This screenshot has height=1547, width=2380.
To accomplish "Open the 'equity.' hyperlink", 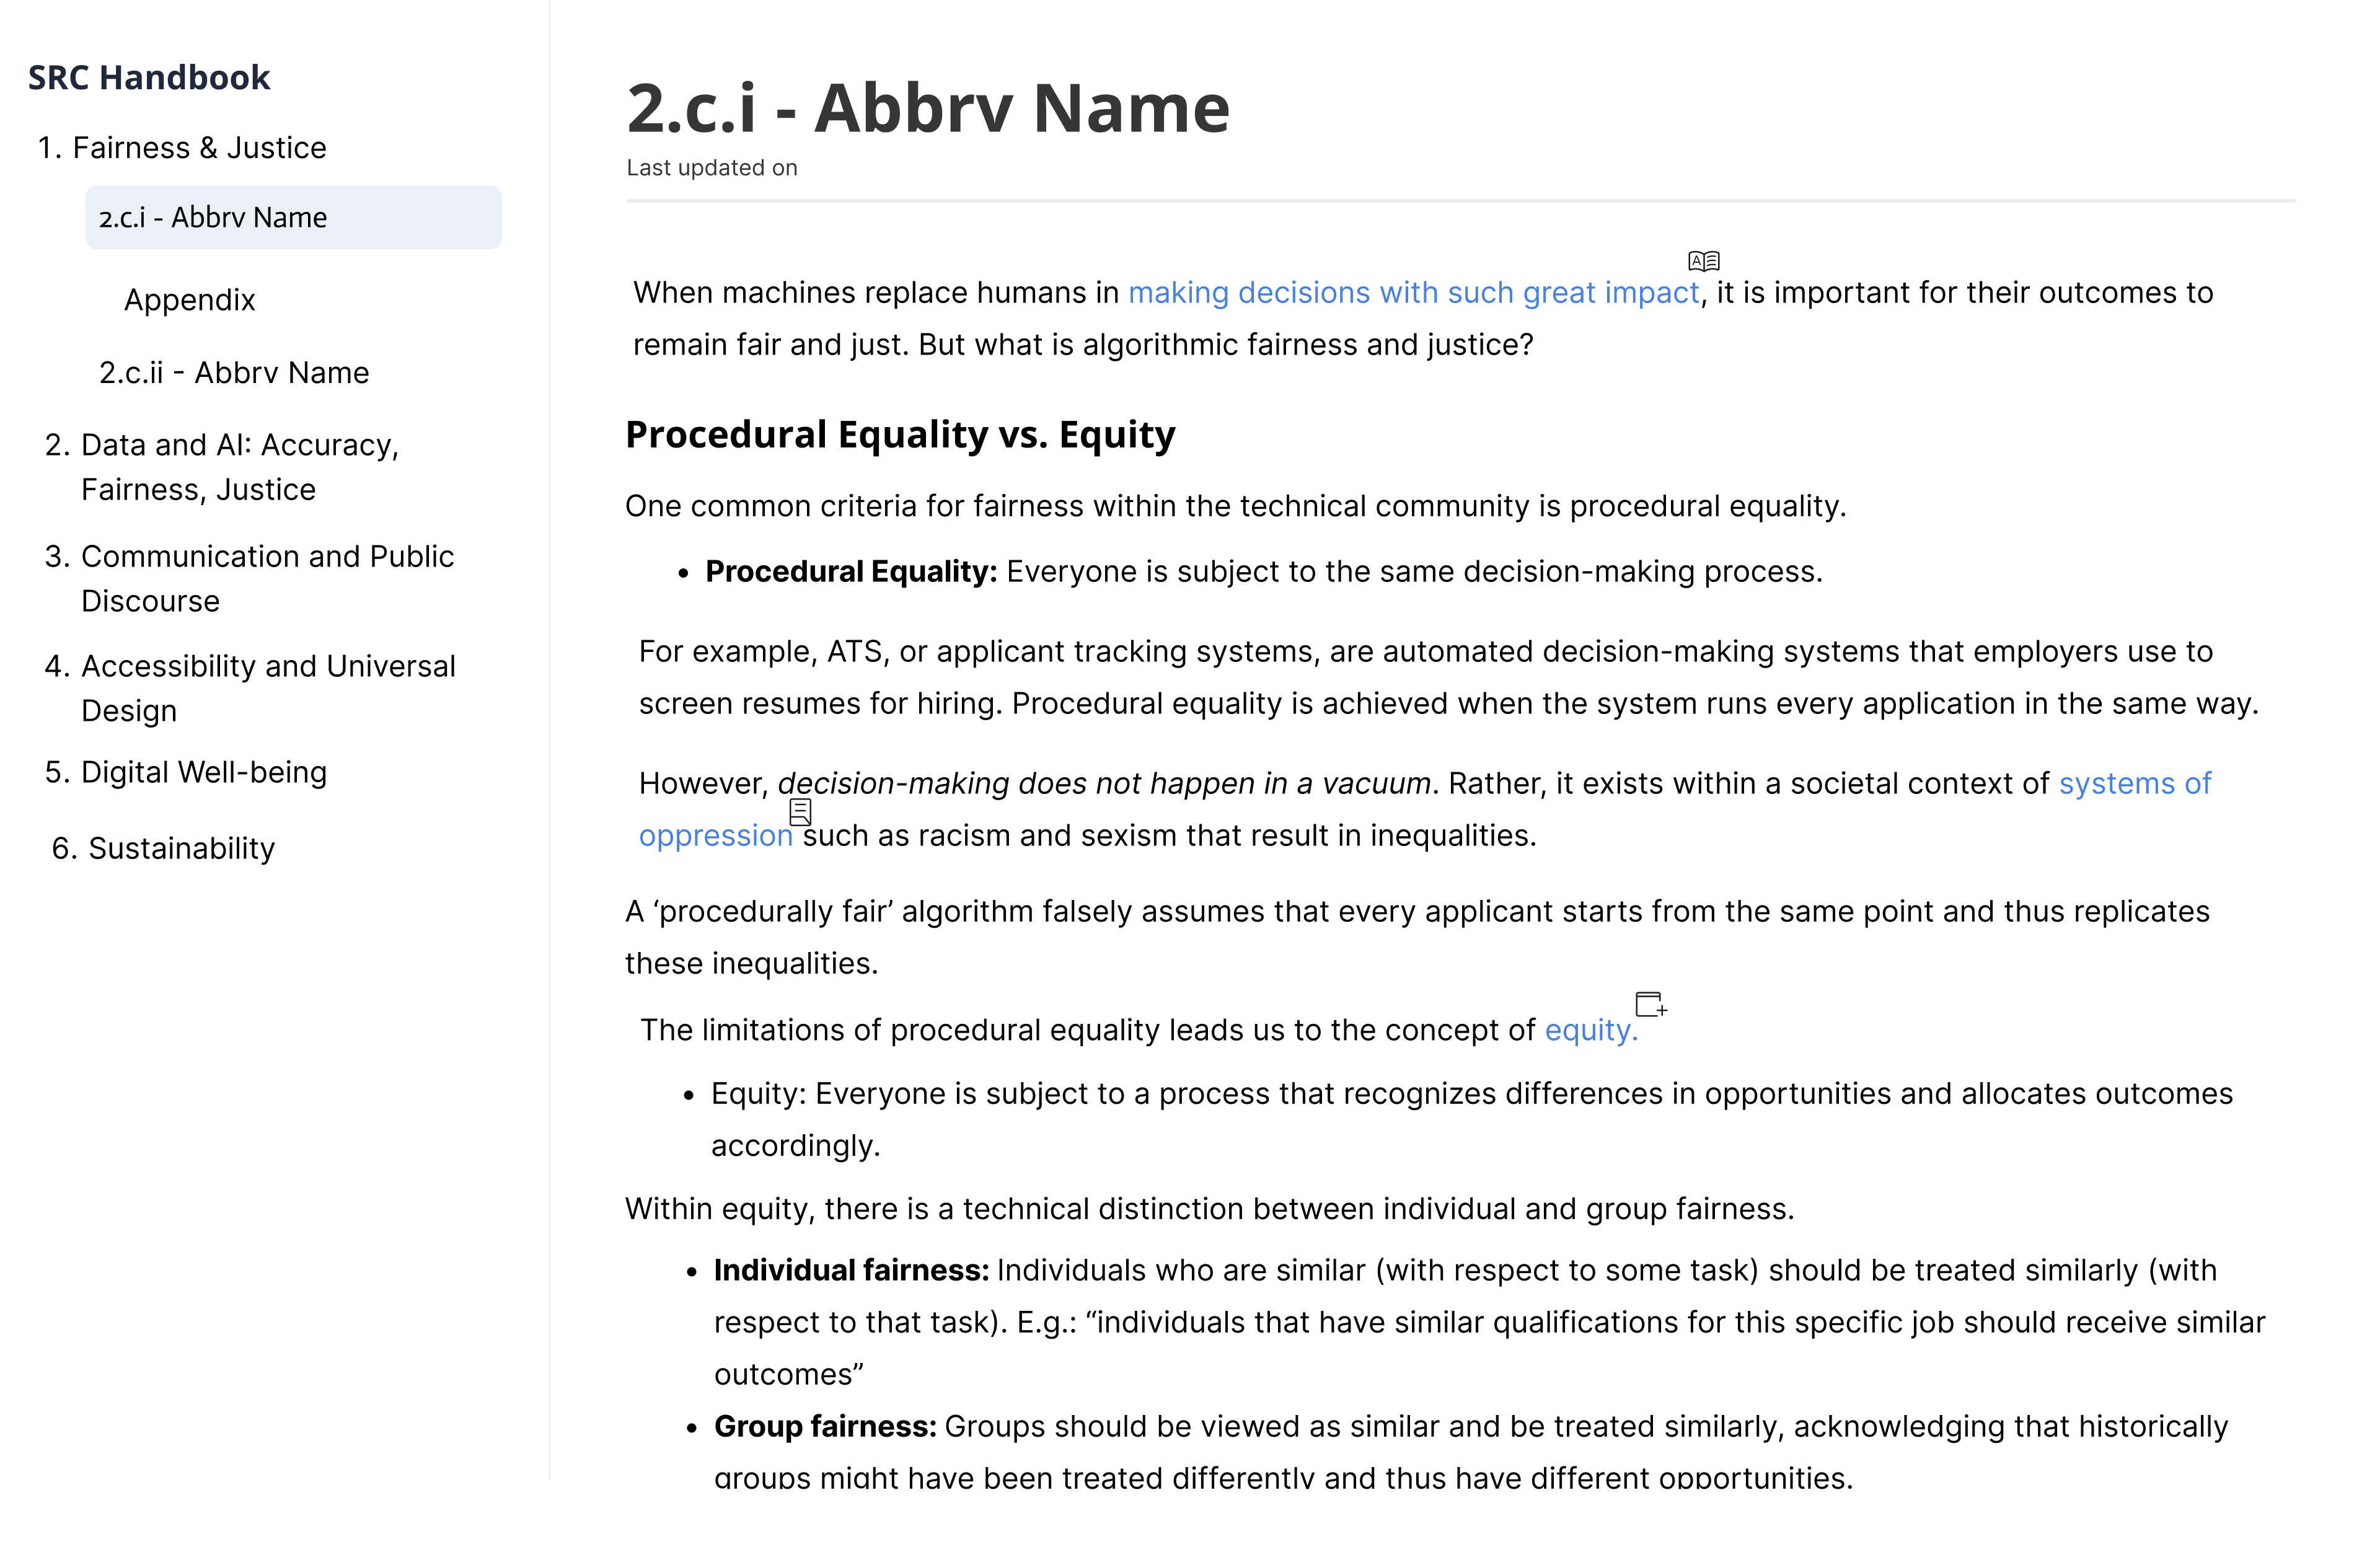I will (1591, 1030).
